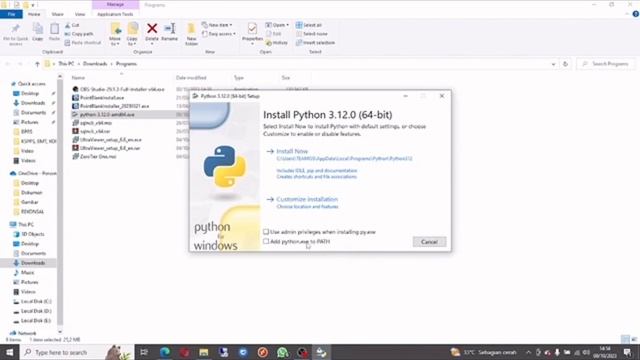This screenshot has height=360, width=640.
Task: Click the taskbar search box
Action: tap(78, 352)
